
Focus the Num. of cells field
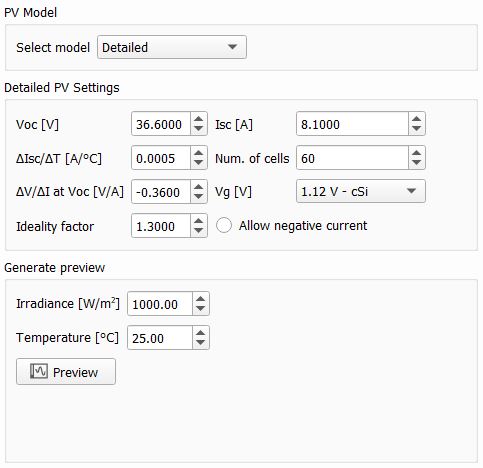point(353,158)
